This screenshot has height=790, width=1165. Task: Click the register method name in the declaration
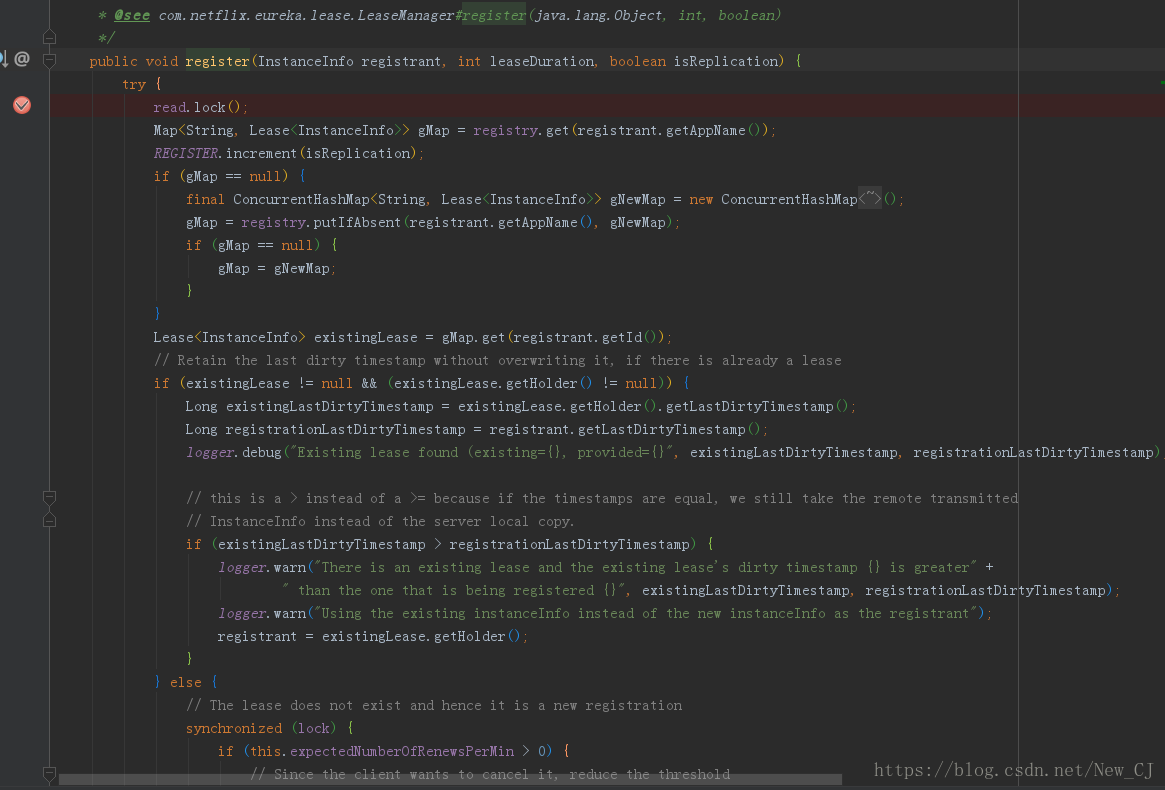(217, 61)
